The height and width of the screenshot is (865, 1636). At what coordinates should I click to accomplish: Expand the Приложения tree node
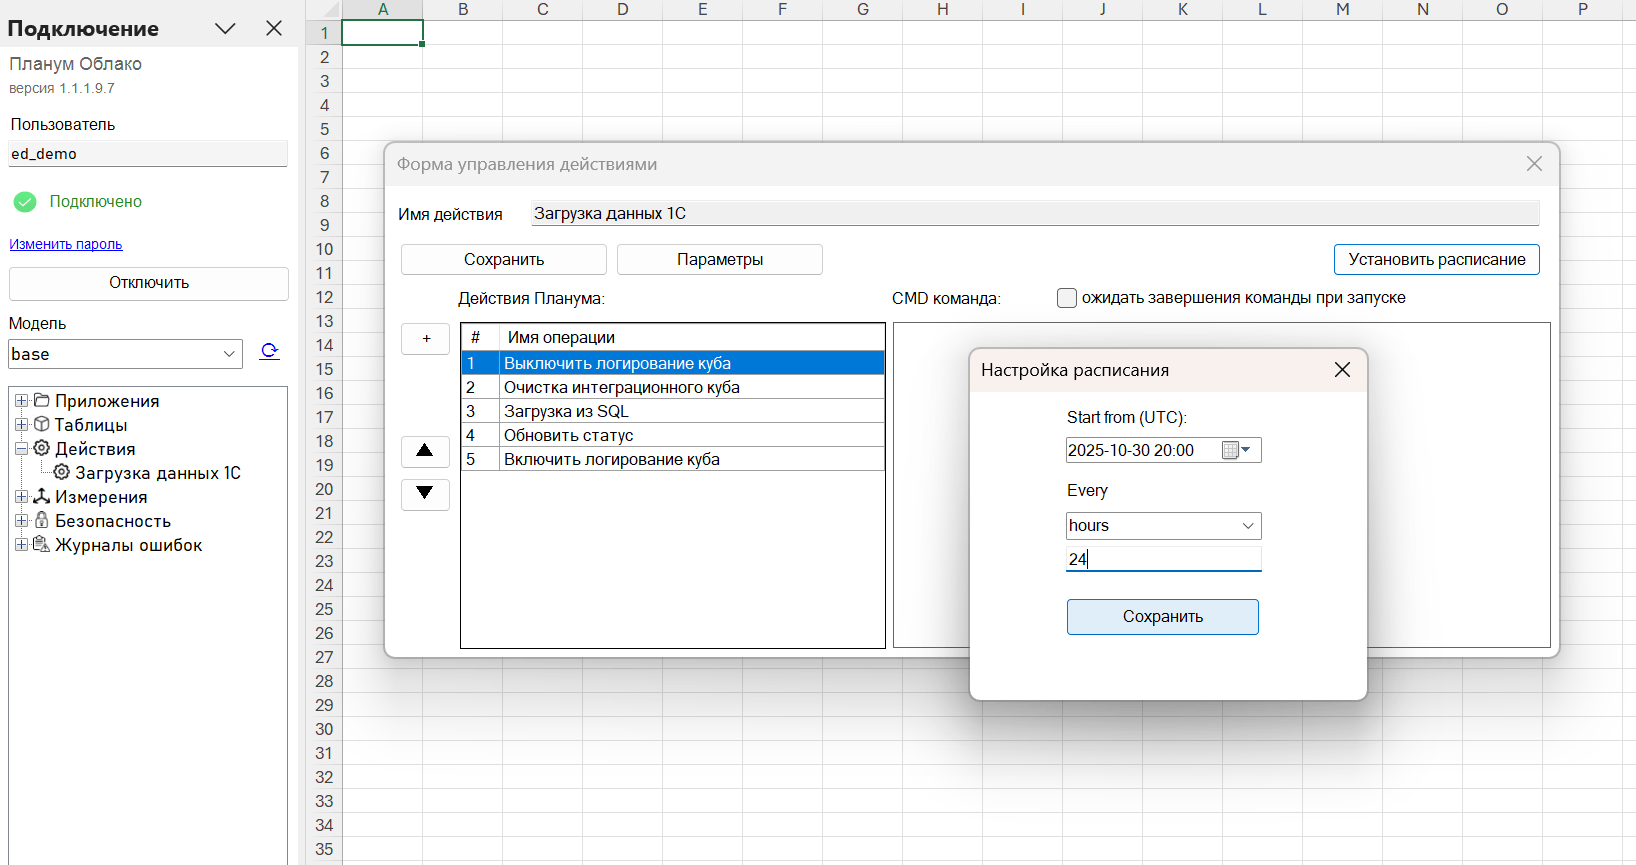[x=21, y=401]
